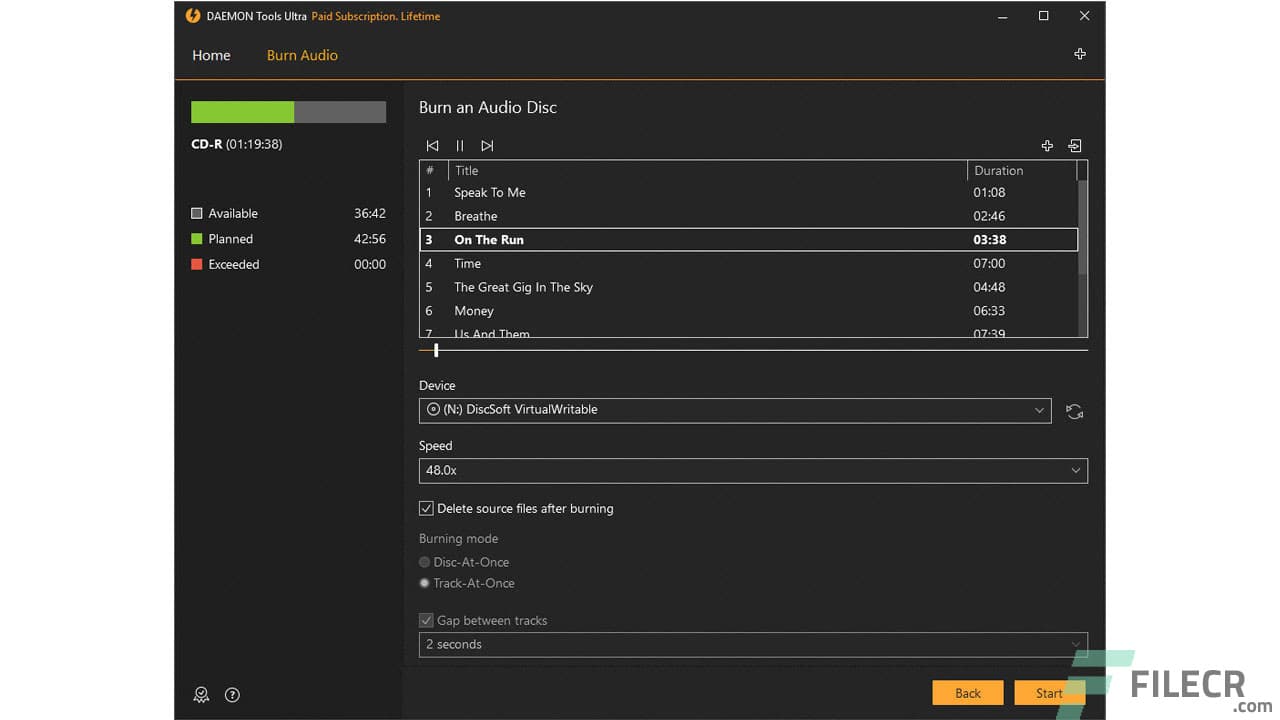The height and width of the screenshot is (720, 1280).
Task: Open a new tool tab with the plus
Action: pos(1080,54)
